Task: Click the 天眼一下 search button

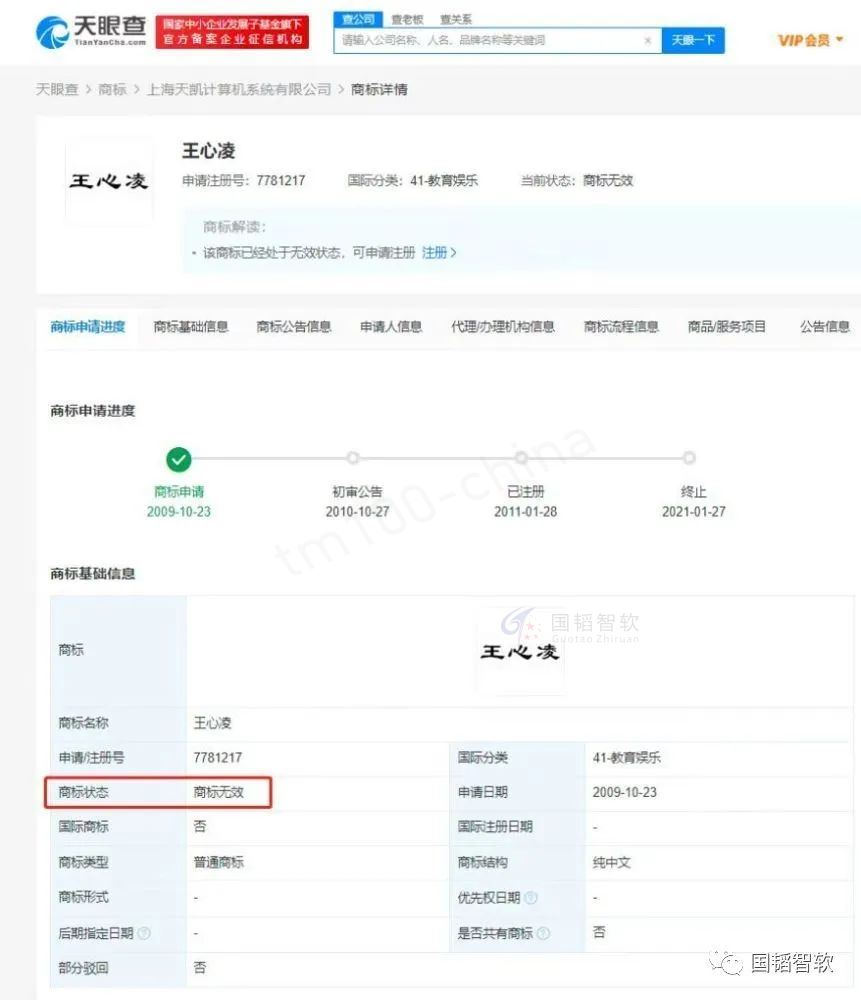Action: point(693,40)
